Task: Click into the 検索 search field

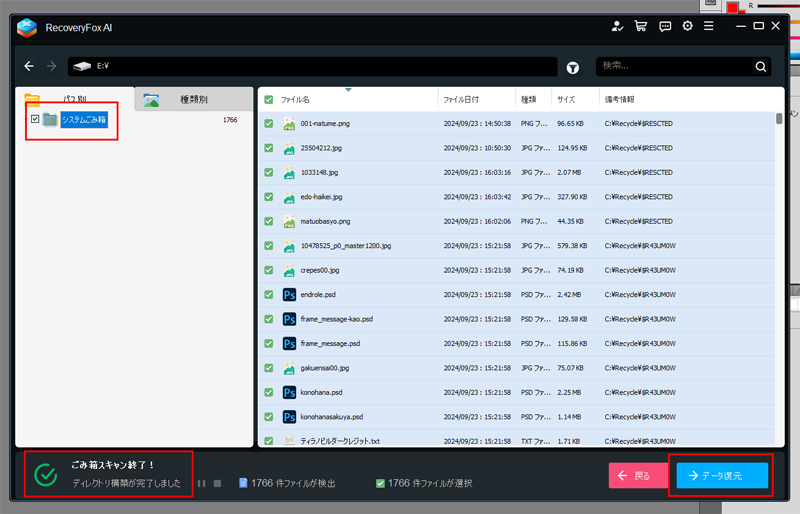Action: 672,67
